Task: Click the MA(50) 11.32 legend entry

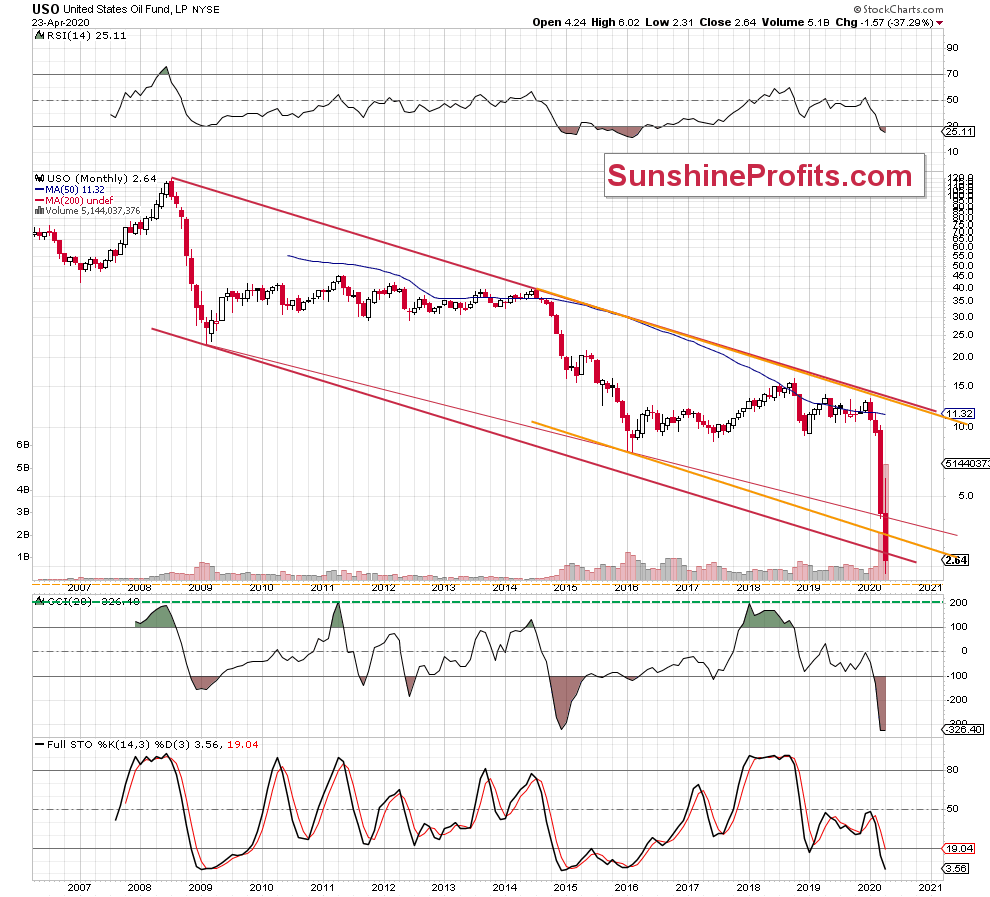Action: coord(75,189)
